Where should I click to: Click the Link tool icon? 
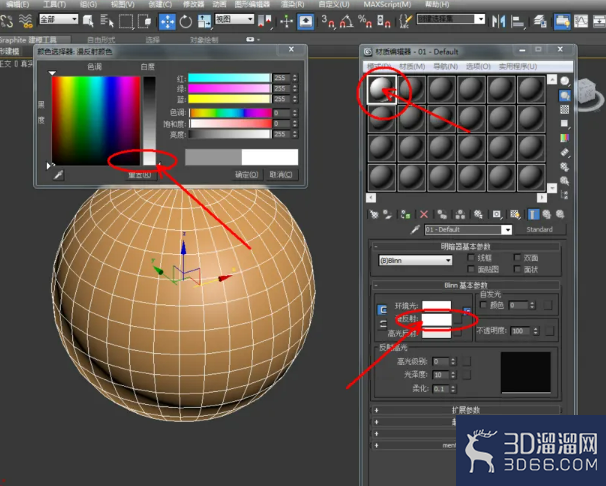[x=7, y=21]
